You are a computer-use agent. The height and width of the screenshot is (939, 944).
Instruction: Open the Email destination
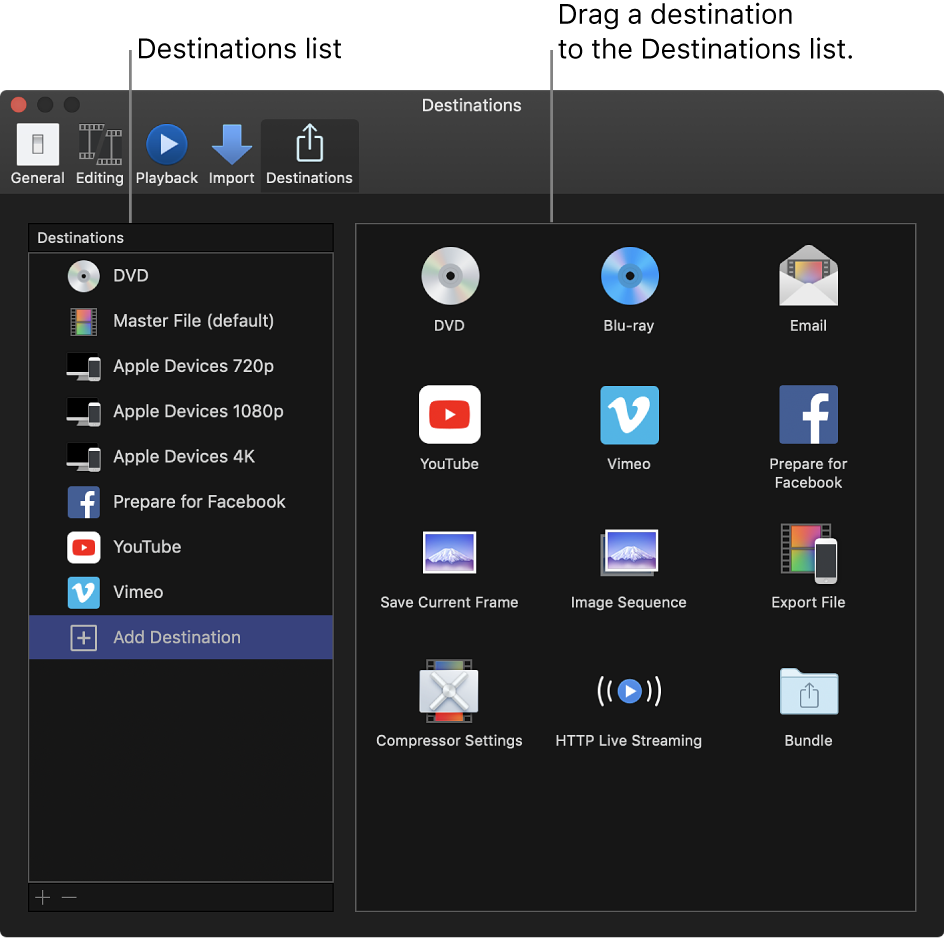click(x=808, y=276)
